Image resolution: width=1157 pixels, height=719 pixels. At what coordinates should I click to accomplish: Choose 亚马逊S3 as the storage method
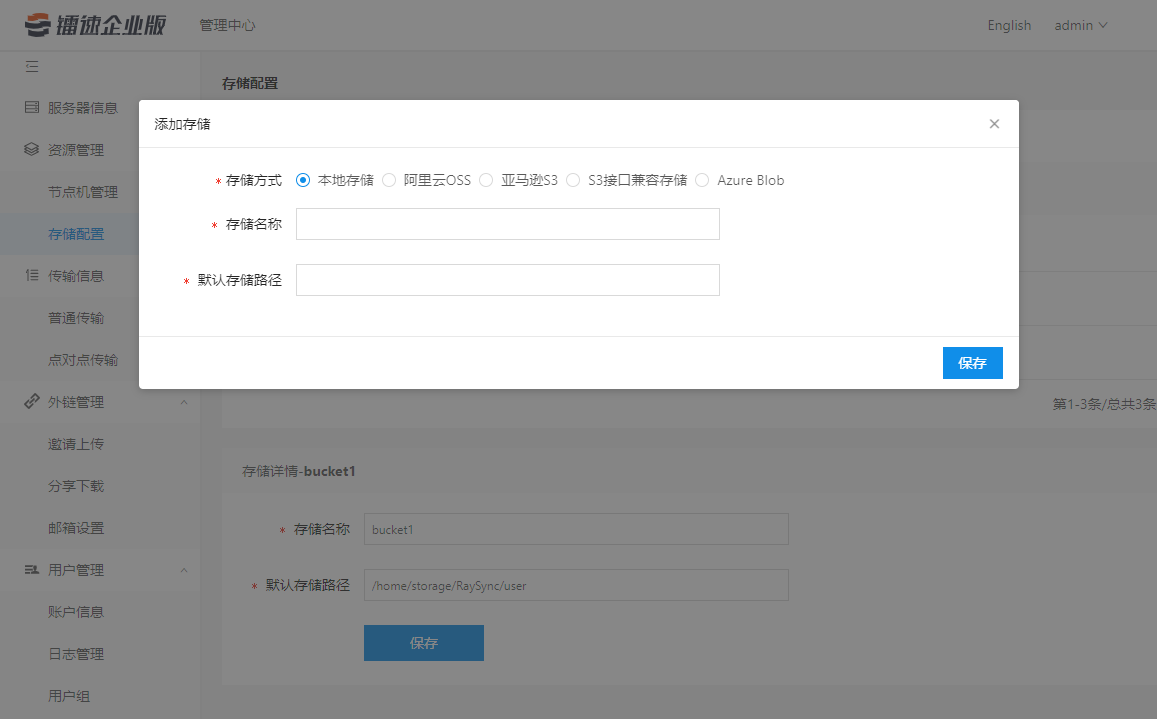[485, 180]
